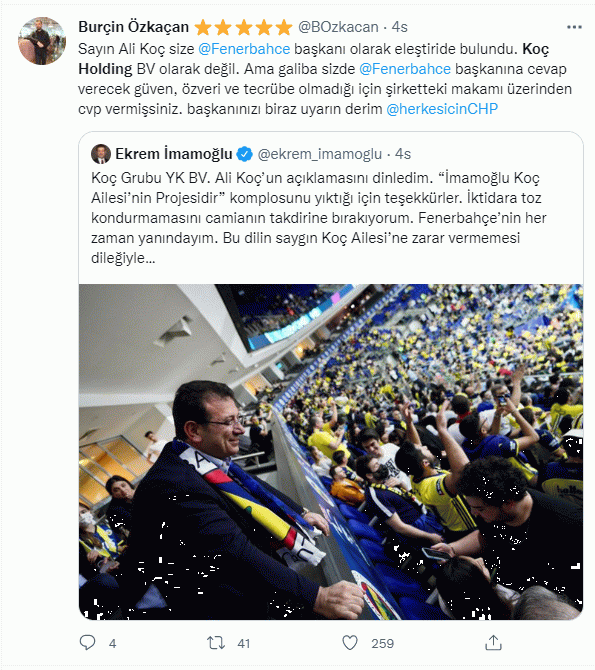This screenshot has width=595, height=670.
Task: Click the @BOzkacan handle
Action: [x=338, y=27]
